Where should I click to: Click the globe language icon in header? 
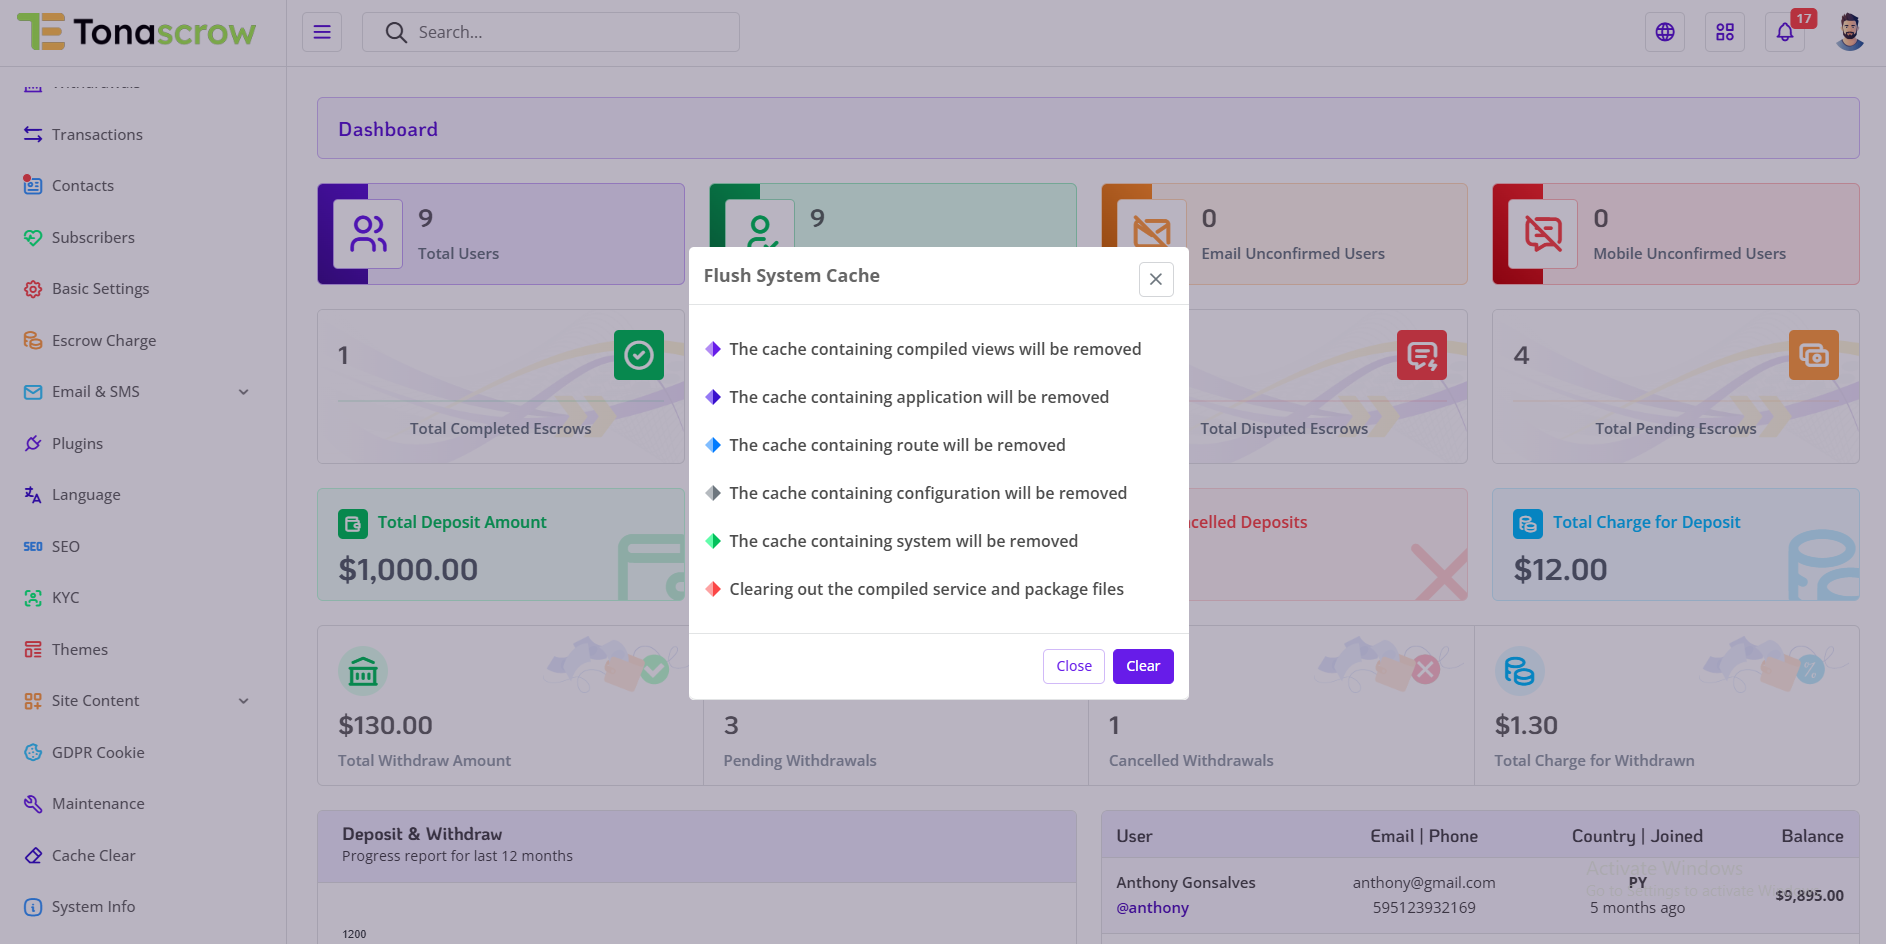pos(1665,32)
